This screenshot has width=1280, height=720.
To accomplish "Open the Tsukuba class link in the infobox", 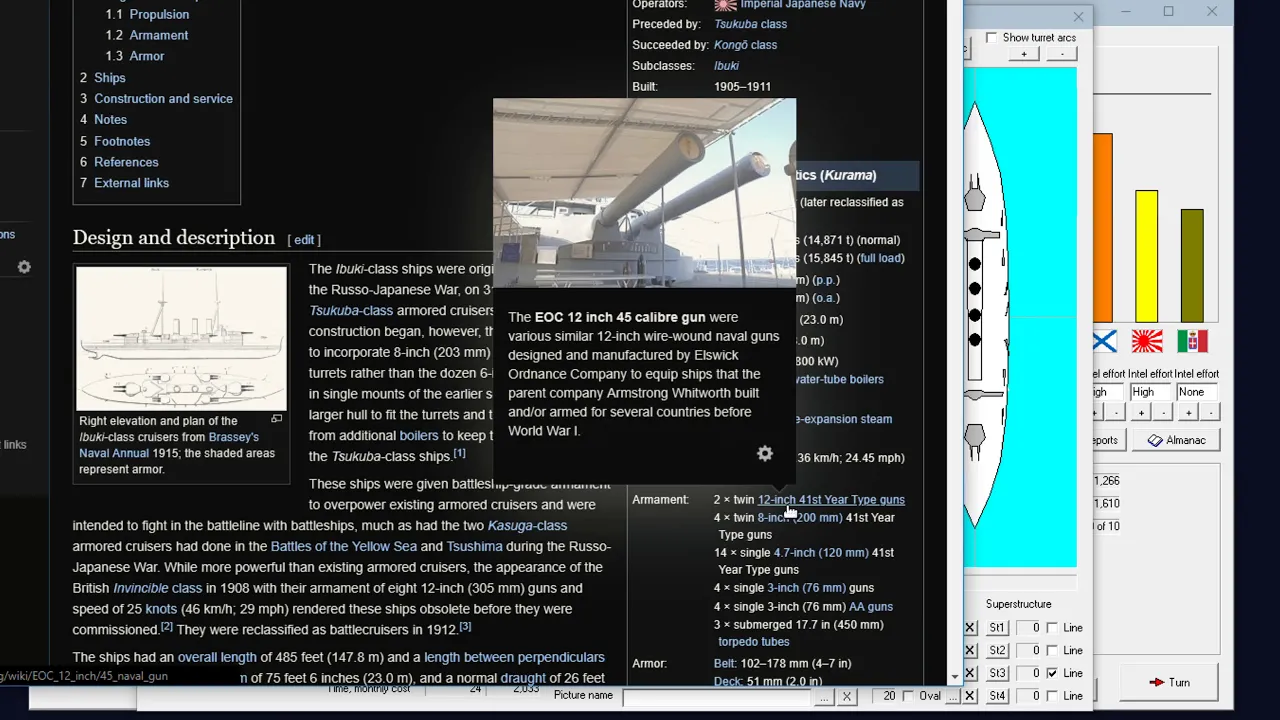I will [750, 24].
